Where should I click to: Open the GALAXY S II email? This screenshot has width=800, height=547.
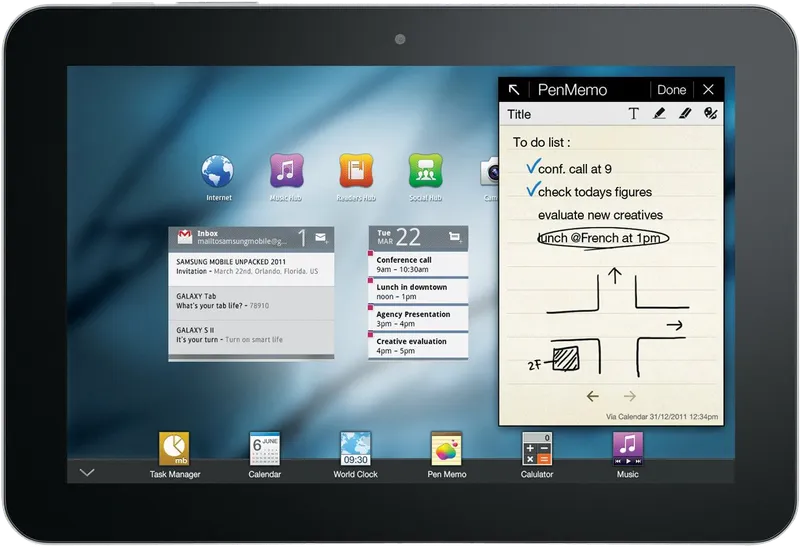click(252, 335)
